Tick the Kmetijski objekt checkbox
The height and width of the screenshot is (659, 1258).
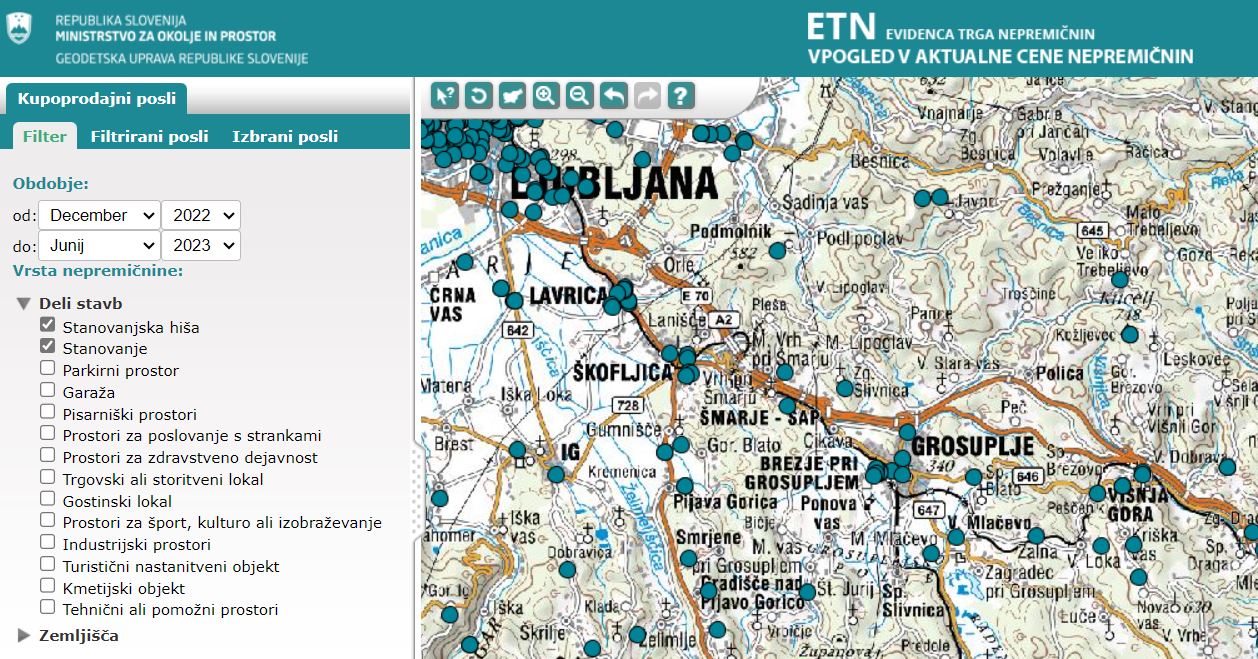coord(48,586)
